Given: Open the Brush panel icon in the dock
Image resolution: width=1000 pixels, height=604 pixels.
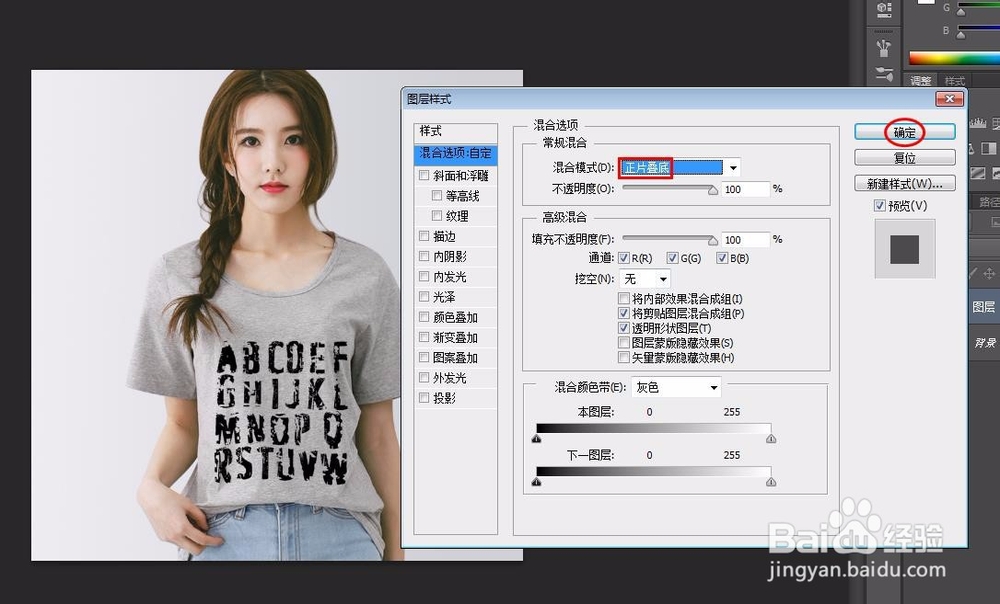Looking at the screenshot, I should 884,45.
